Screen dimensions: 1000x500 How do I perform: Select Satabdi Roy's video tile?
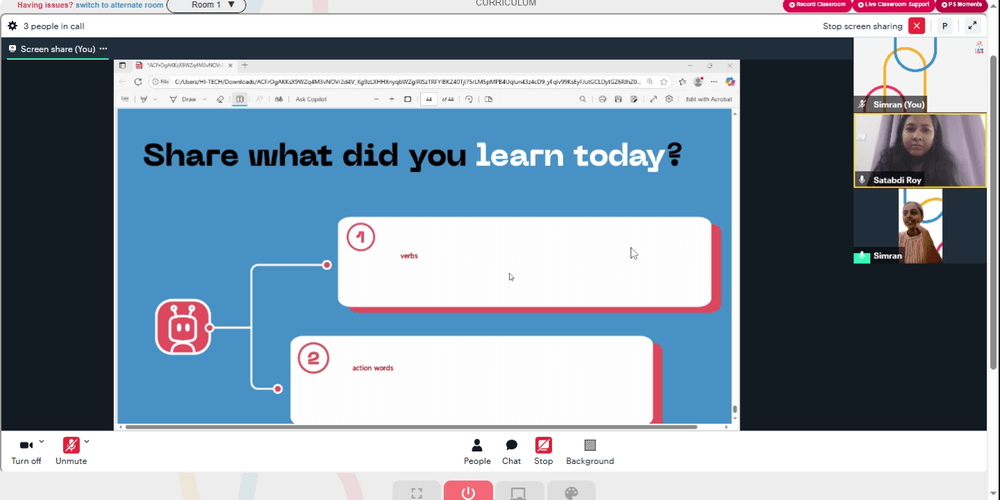pyautogui.click(x=920, y=151)
